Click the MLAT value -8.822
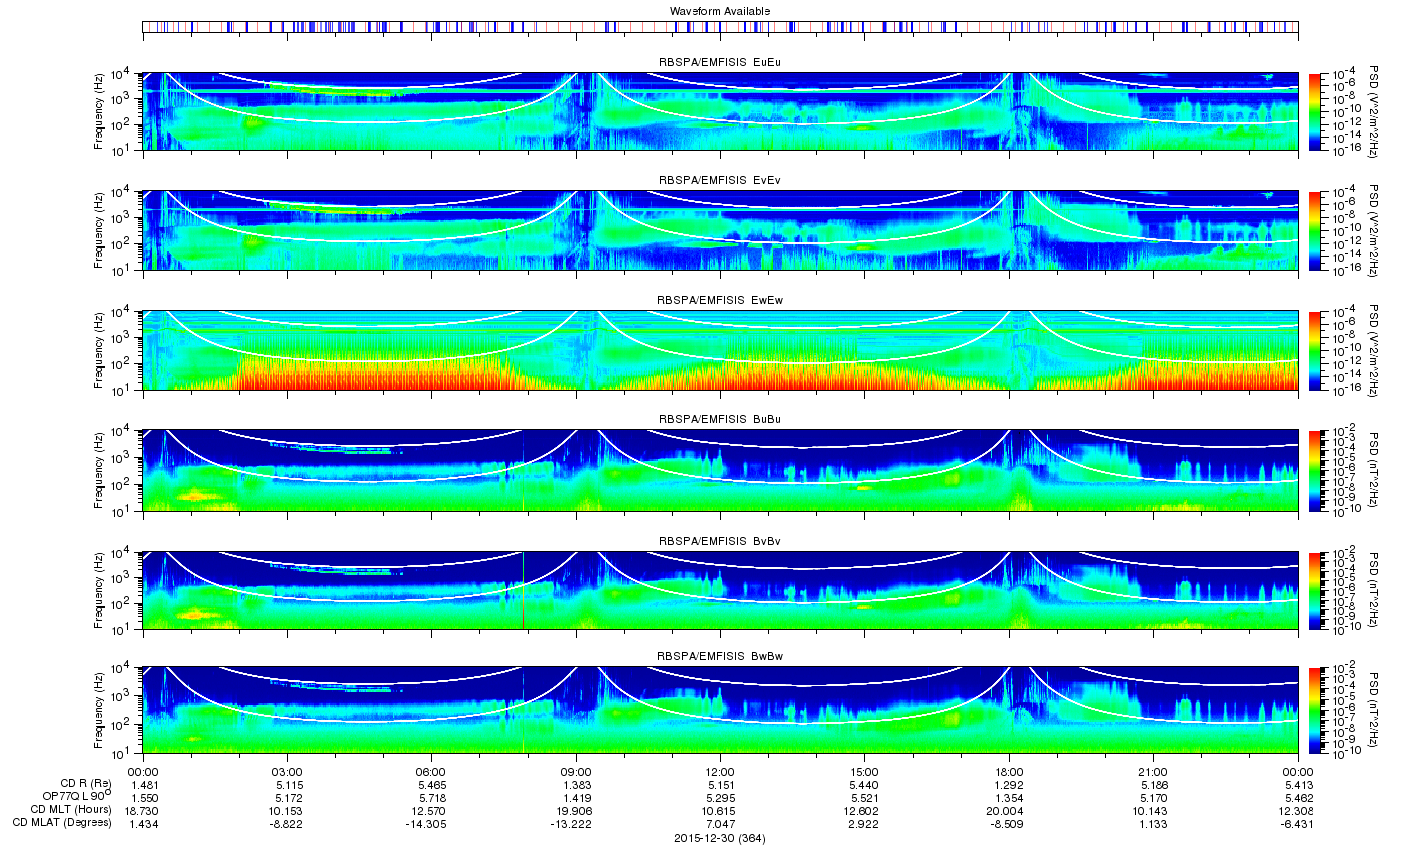Image resolution: width=1408 pixels, height=859 pixels. click(x=287, y=824)
